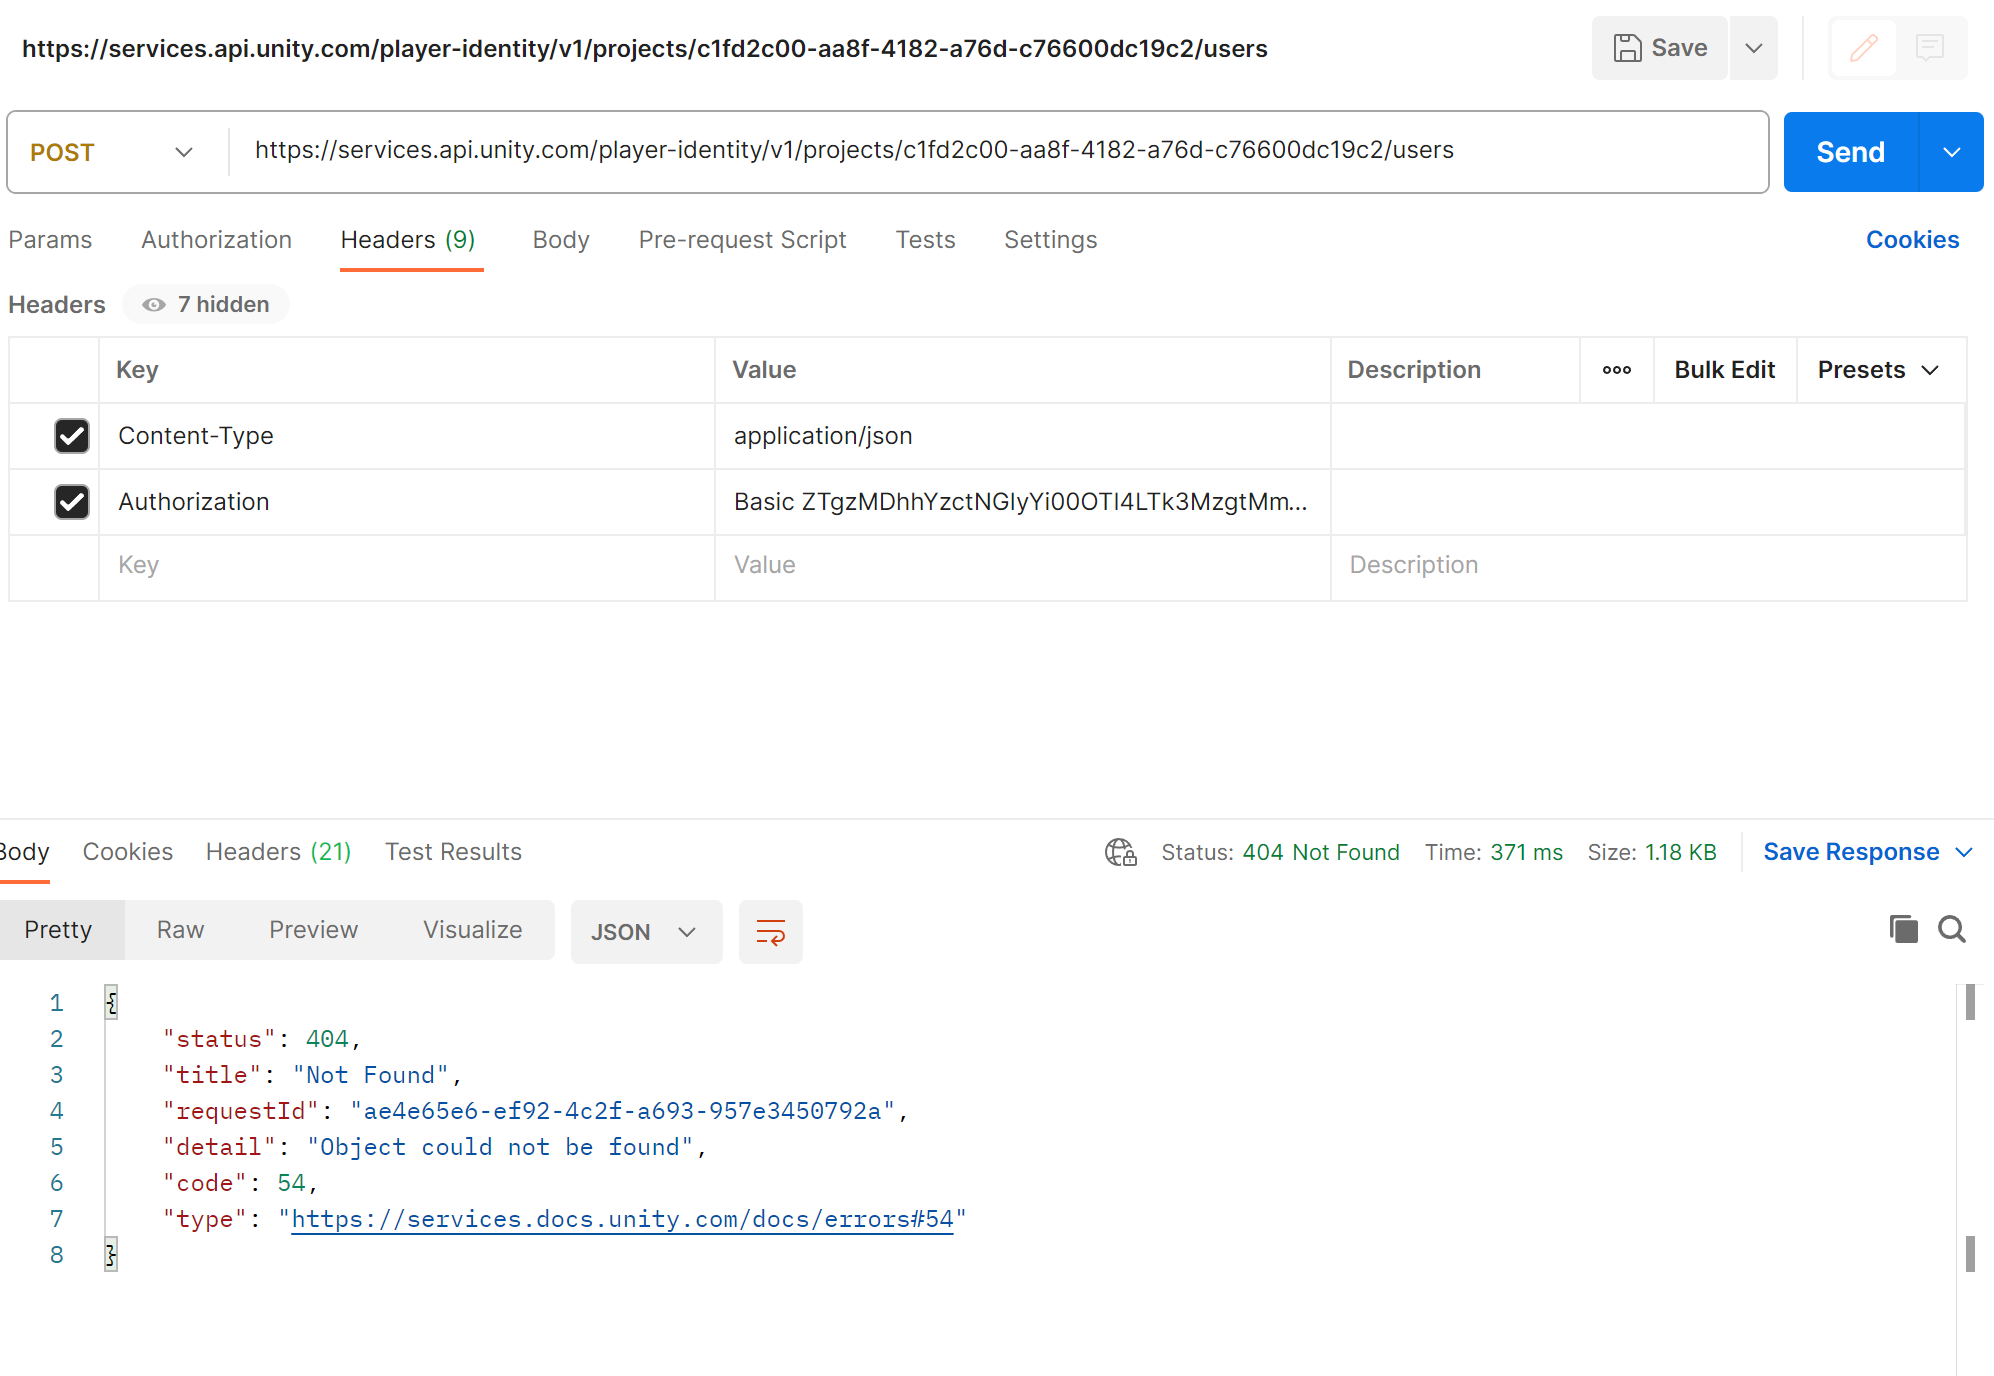This screenshot has width=1994, height=1376.
Task: Expand the Send button dropdown arrow
Action: pos(1951,152)
